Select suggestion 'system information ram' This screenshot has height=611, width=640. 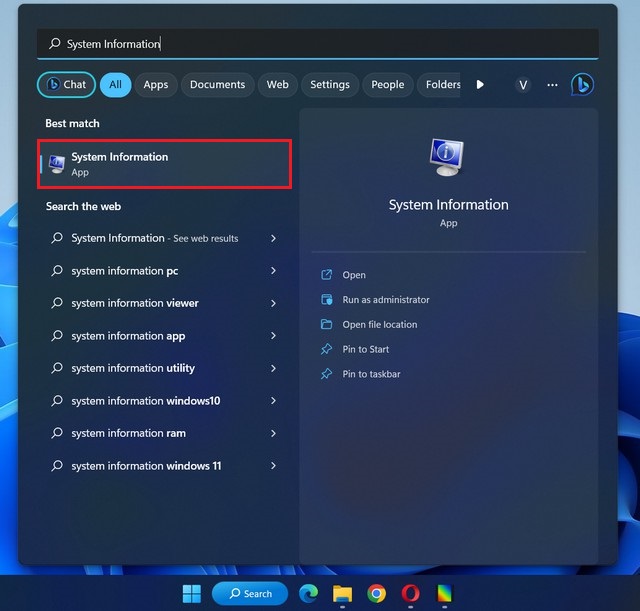164,433
